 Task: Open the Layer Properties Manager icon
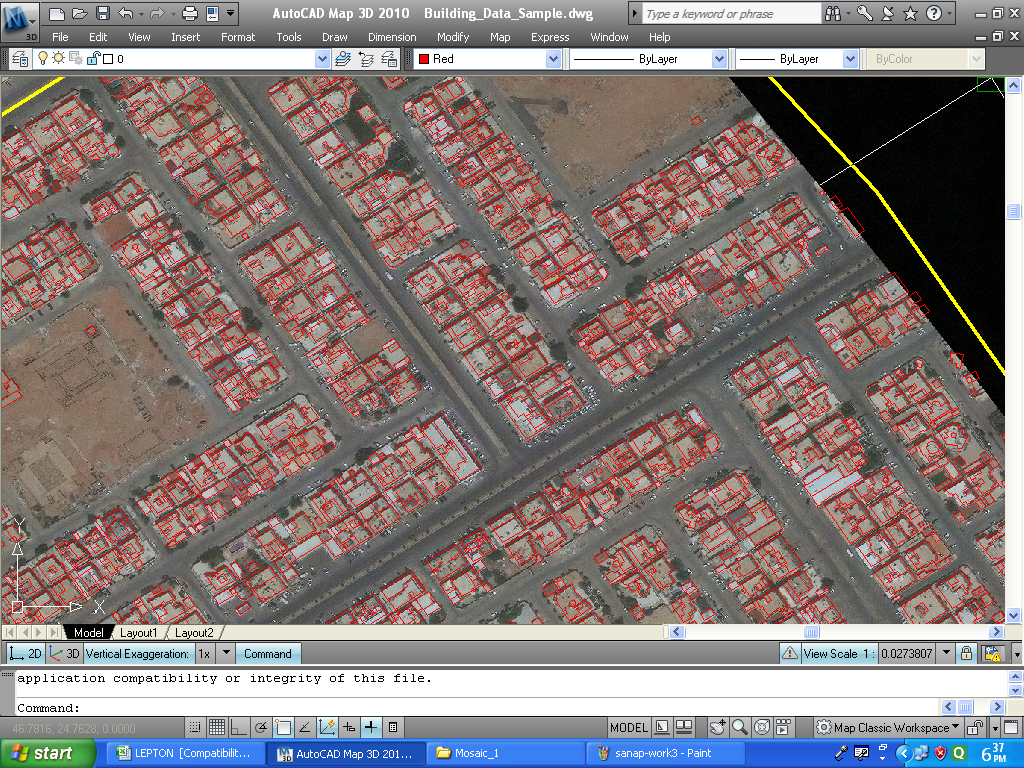coord(20,59)
